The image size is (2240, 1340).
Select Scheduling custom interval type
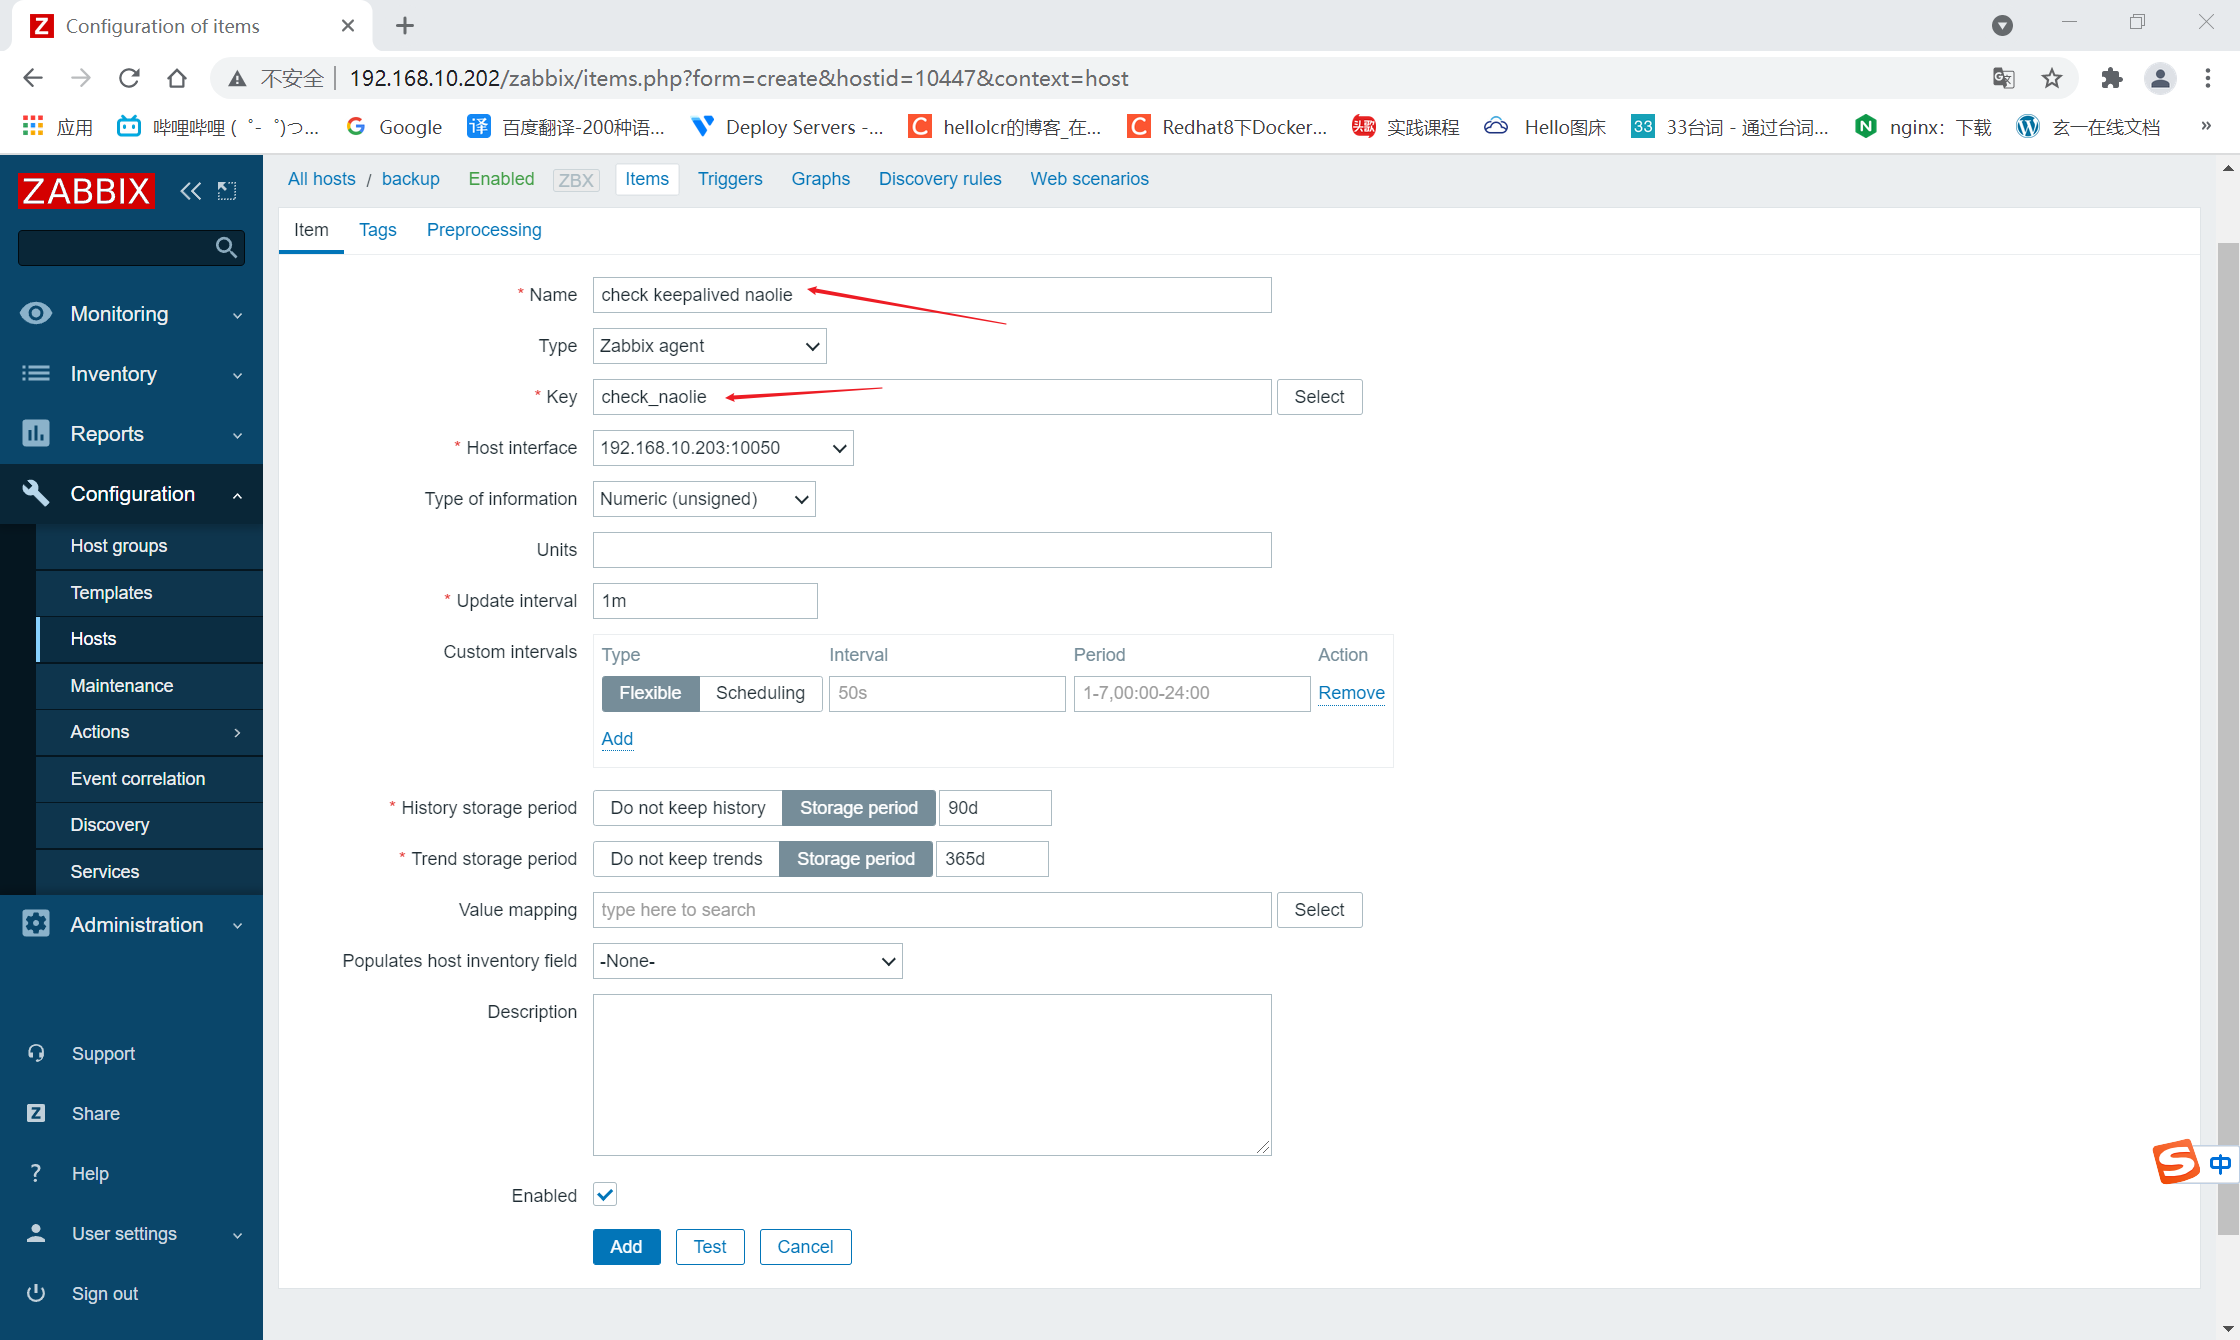(760, 693)
